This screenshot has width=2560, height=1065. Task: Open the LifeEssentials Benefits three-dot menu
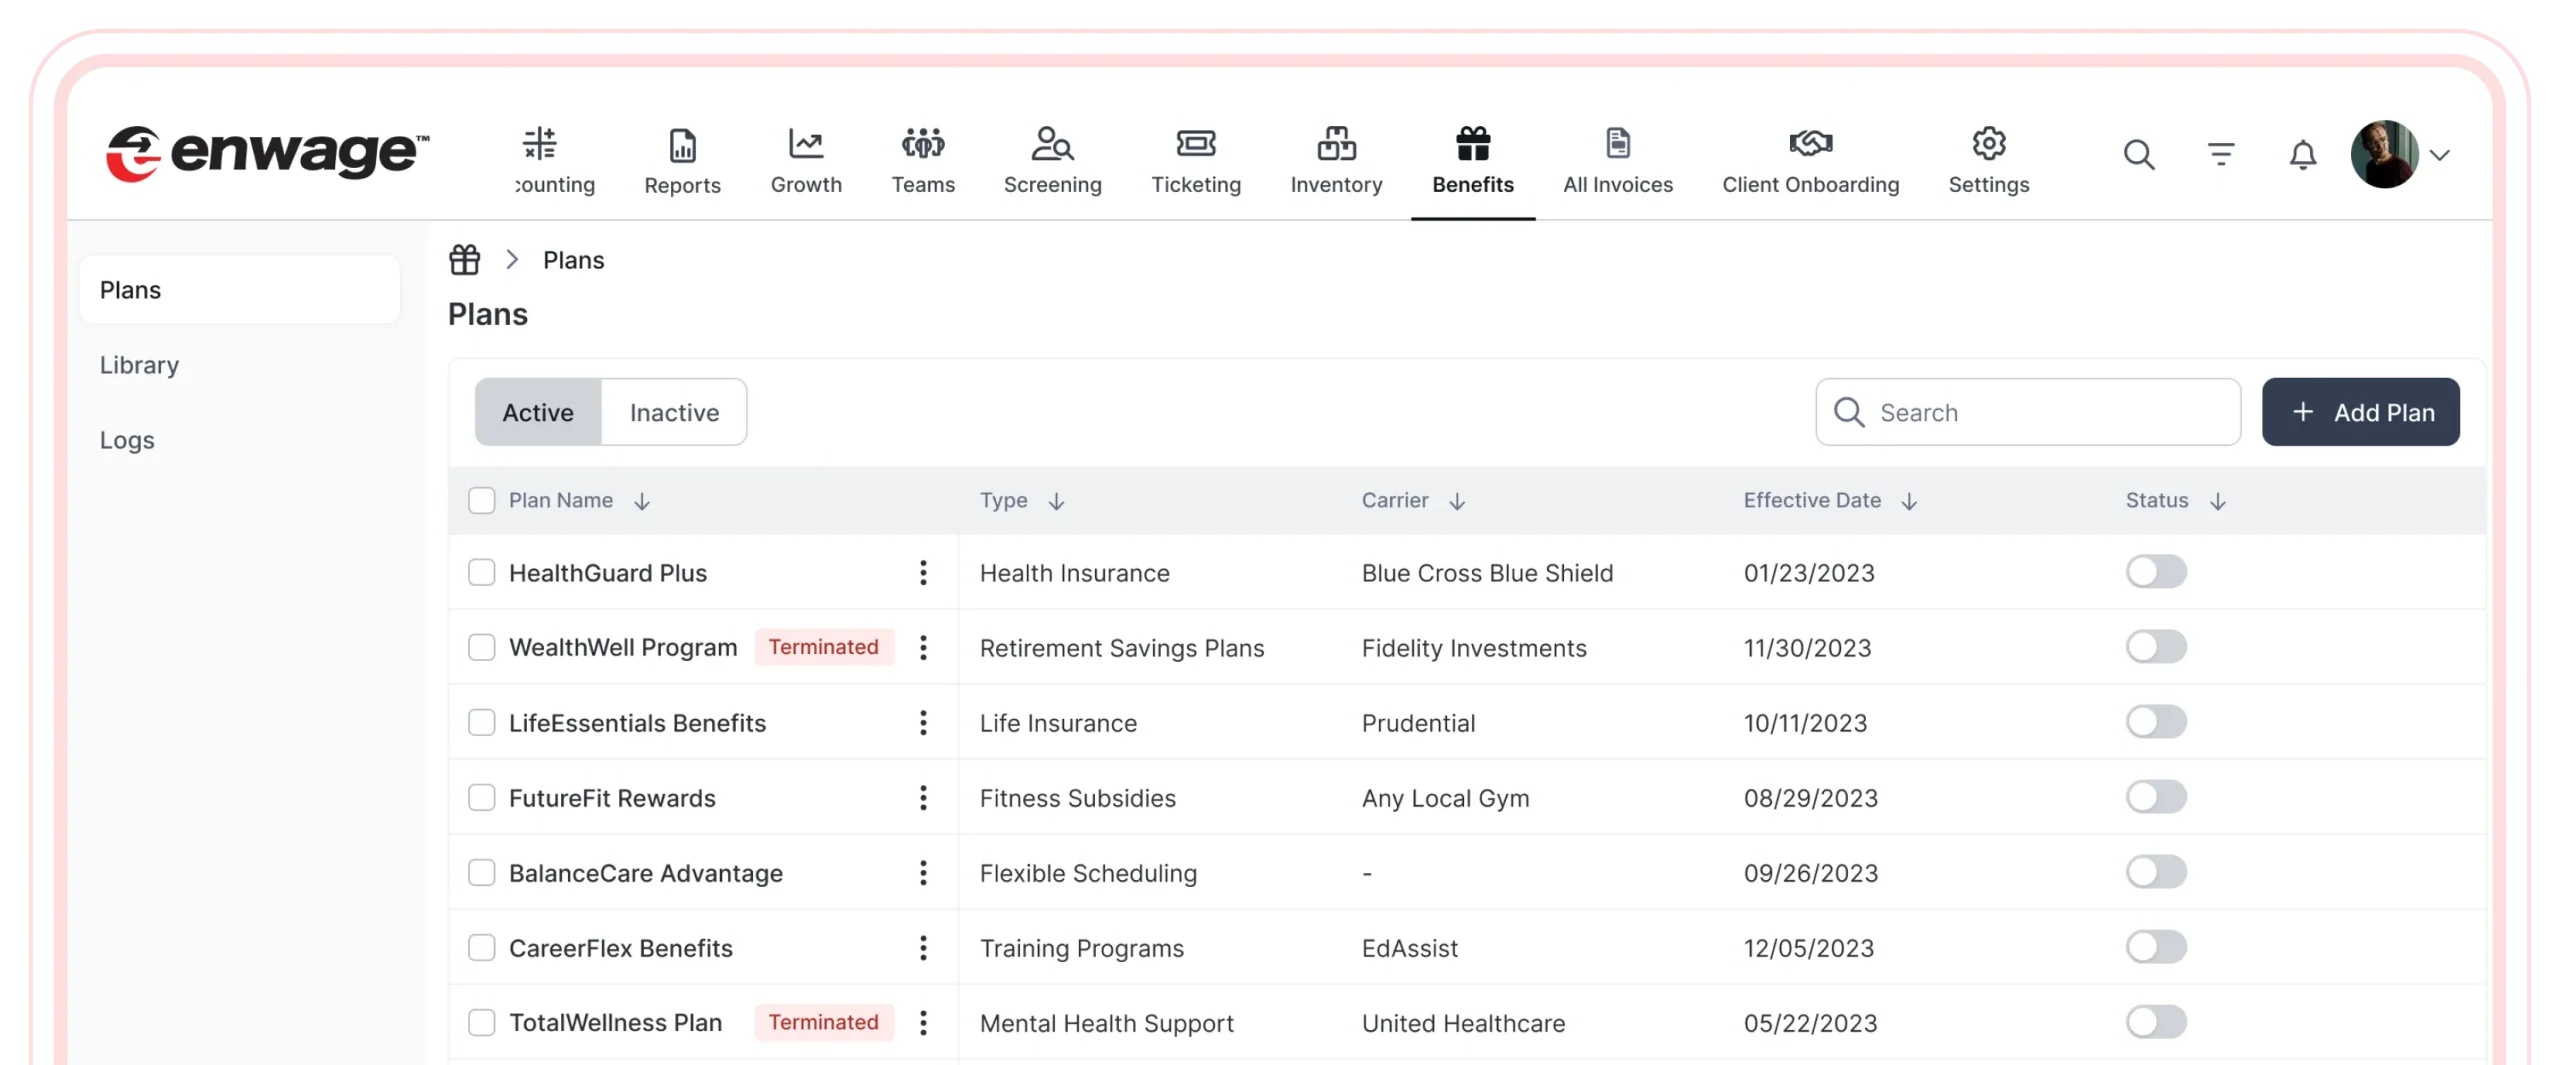pyautogui.click(x=923, y=723)
